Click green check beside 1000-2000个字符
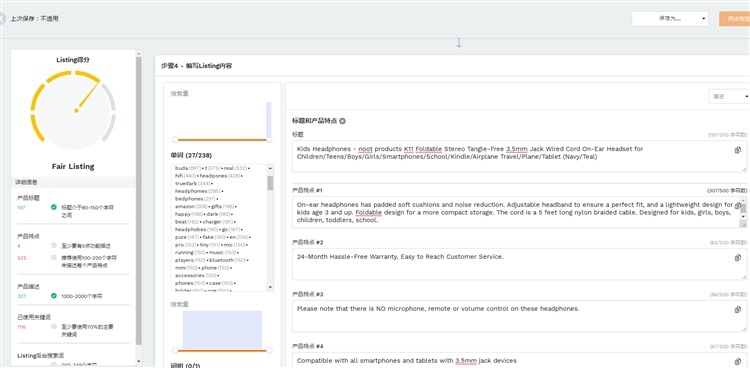 tap(54, 296)
